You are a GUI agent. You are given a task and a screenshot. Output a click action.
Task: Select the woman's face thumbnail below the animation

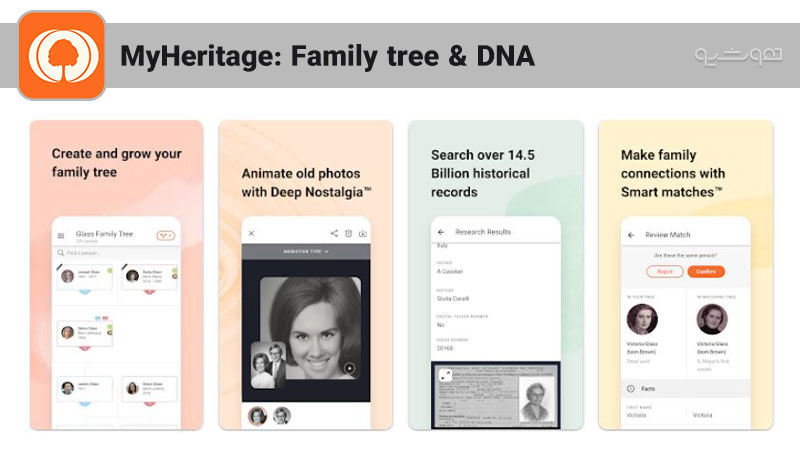258,416
